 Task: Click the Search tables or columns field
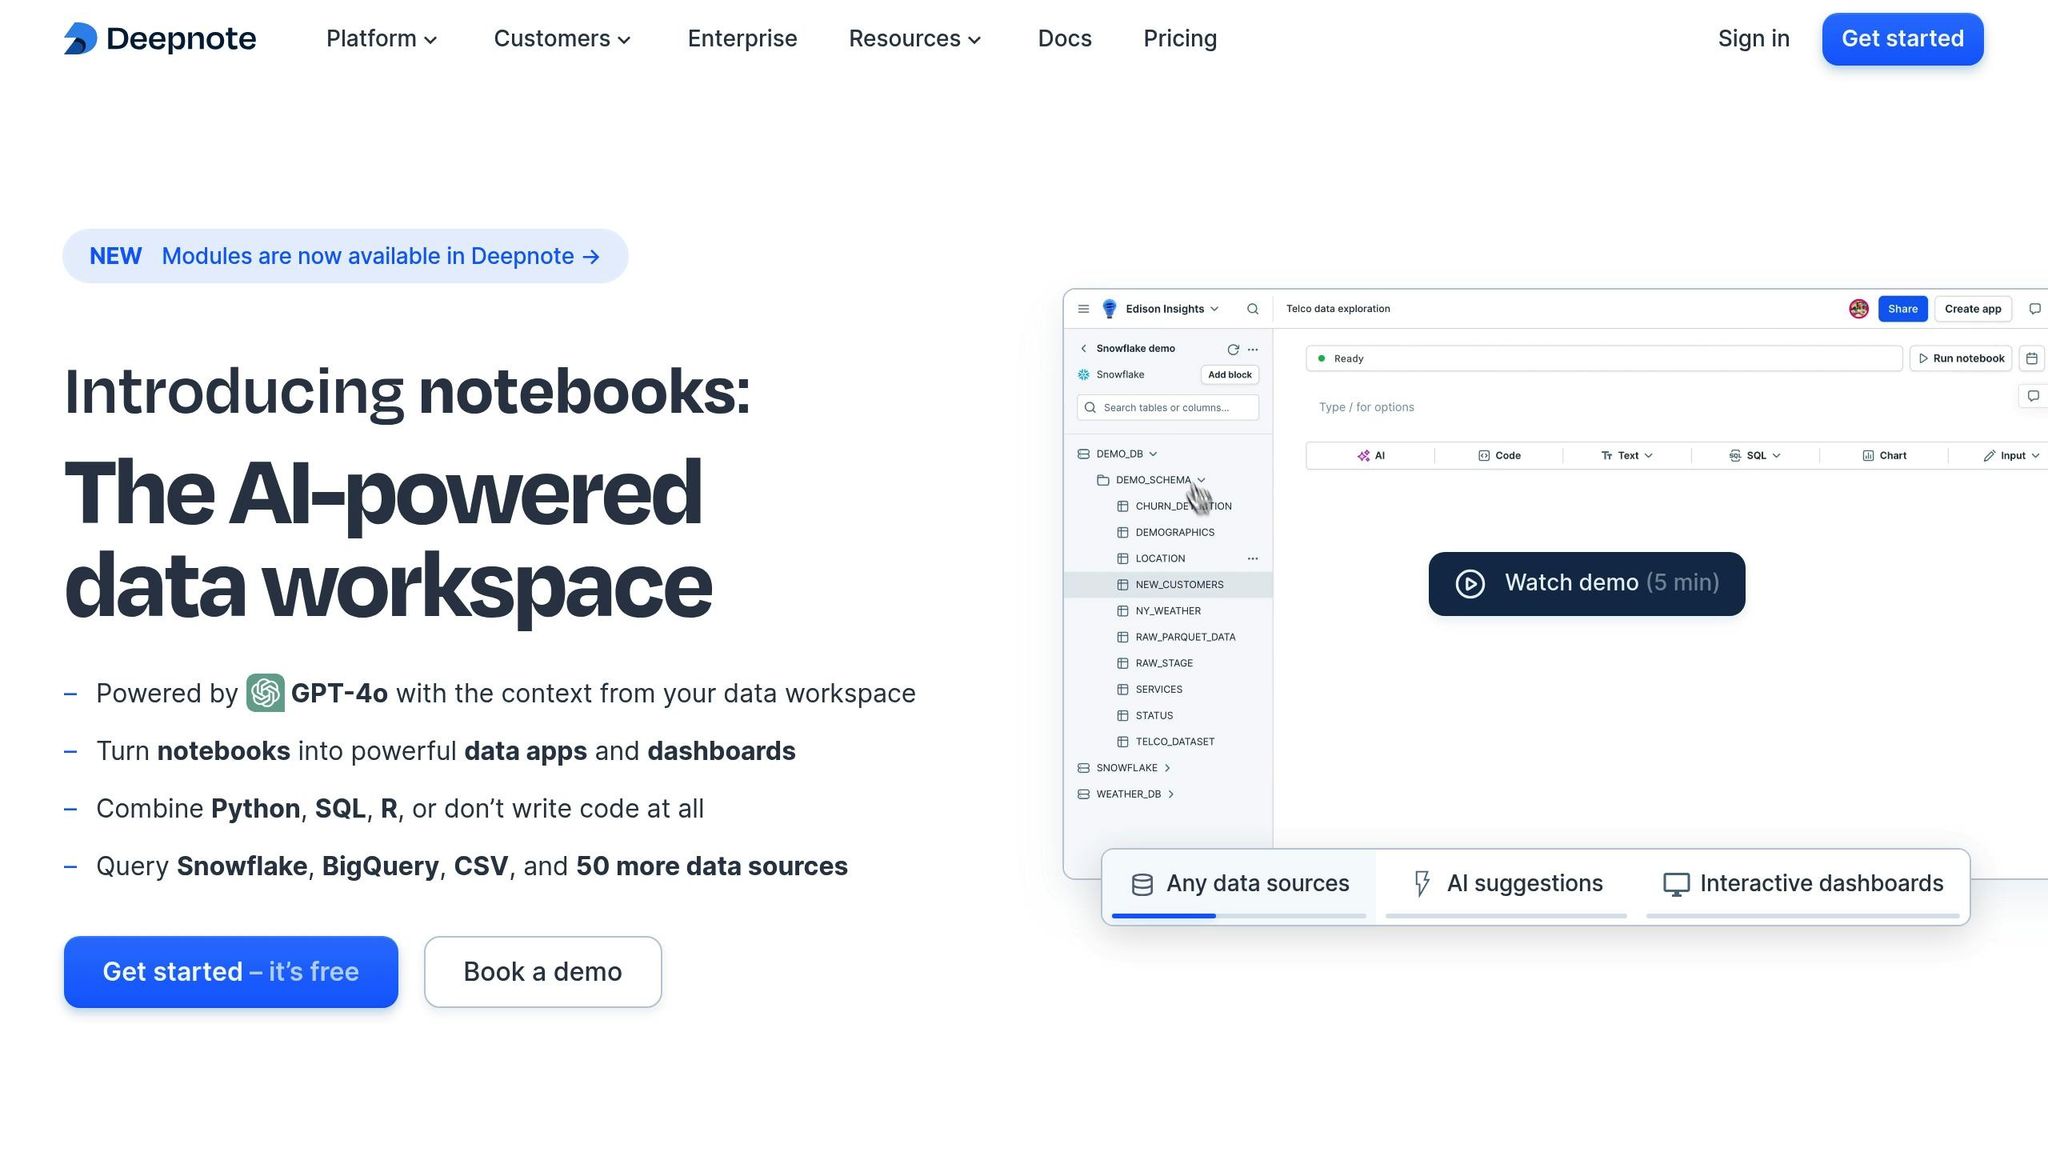(x=1167, y=408)
